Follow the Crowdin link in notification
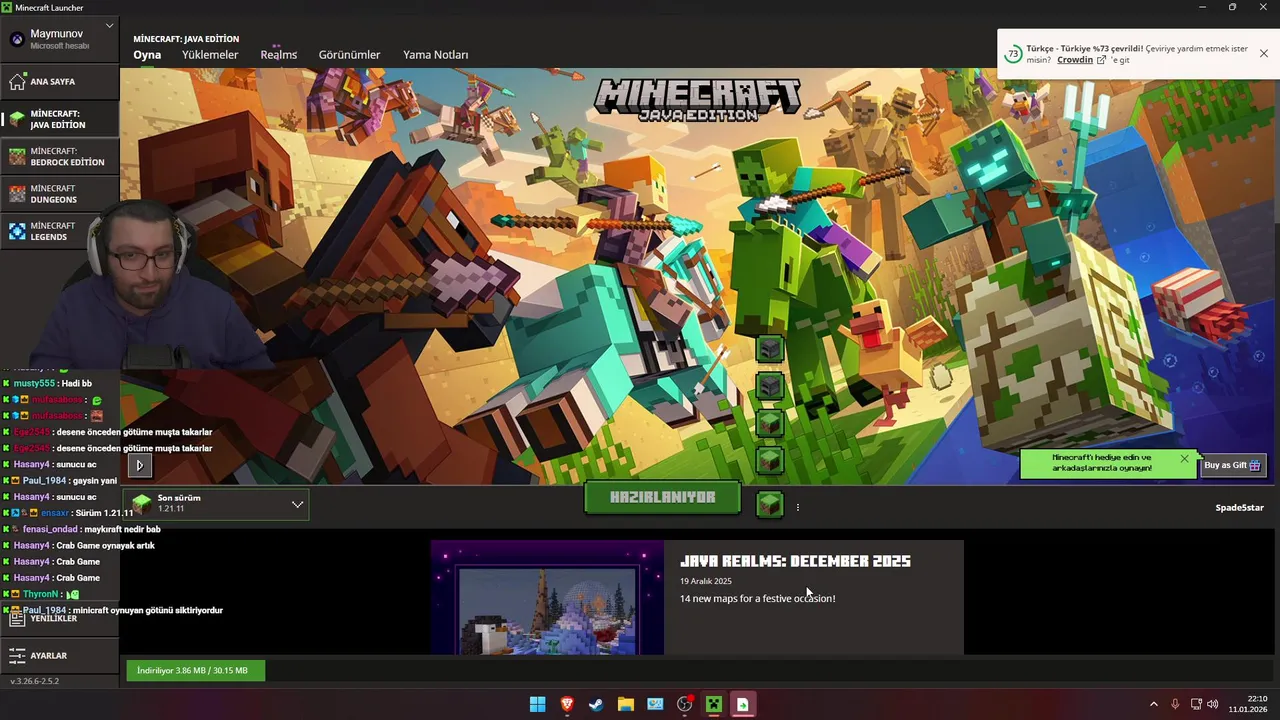 pyautogui.click(x=1075, y=60)
